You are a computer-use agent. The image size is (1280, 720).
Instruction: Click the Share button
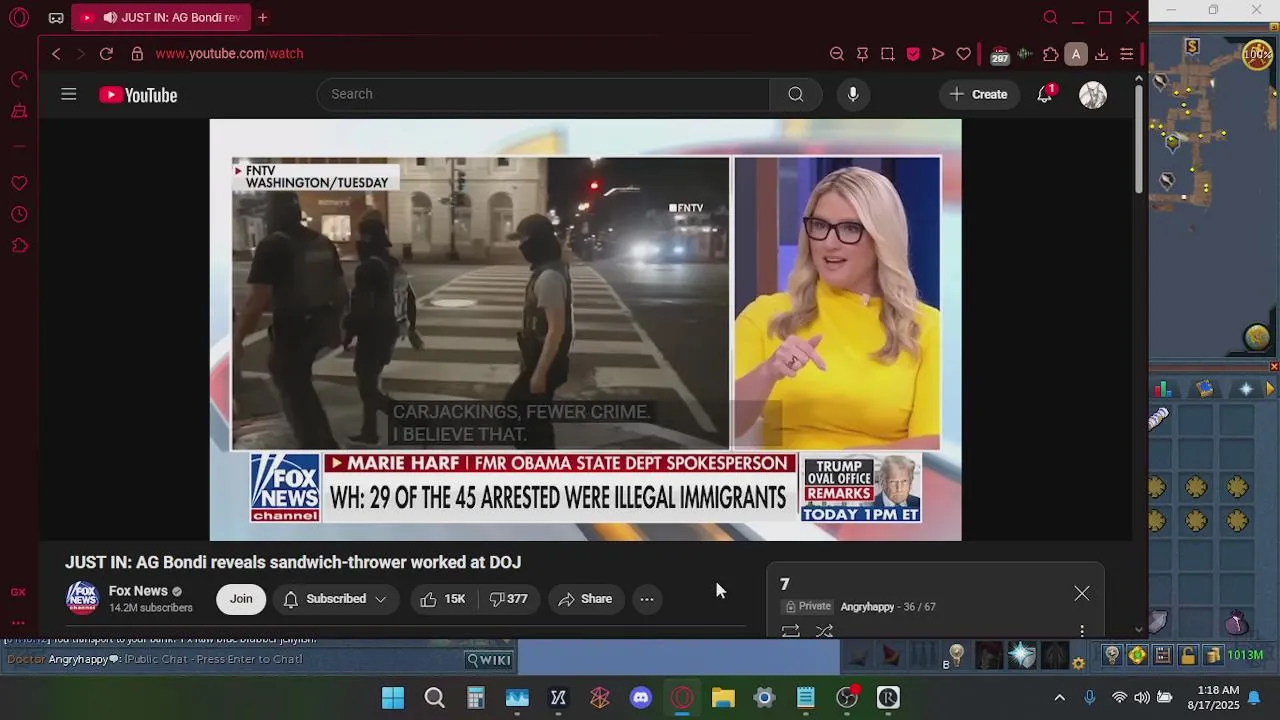pos(585,599)
